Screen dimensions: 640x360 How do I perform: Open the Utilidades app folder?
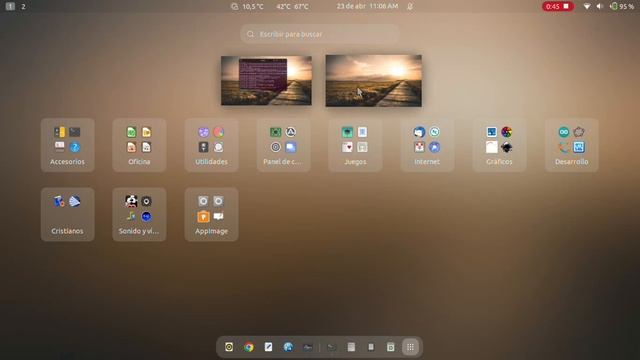coord(211,145)
